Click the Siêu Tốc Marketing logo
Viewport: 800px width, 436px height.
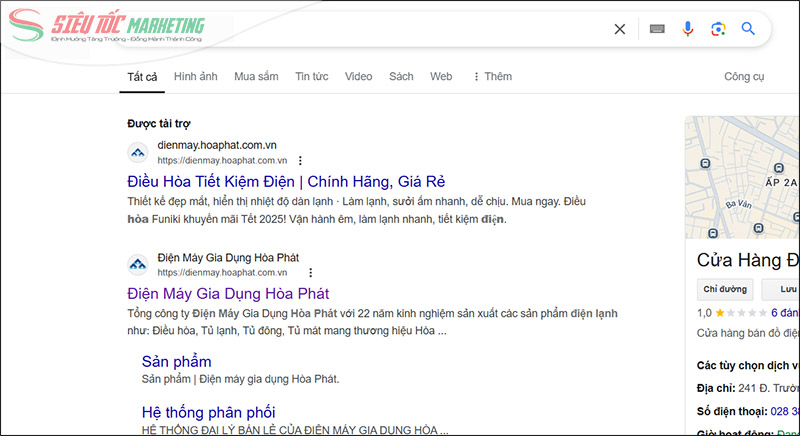click(106, 25)
